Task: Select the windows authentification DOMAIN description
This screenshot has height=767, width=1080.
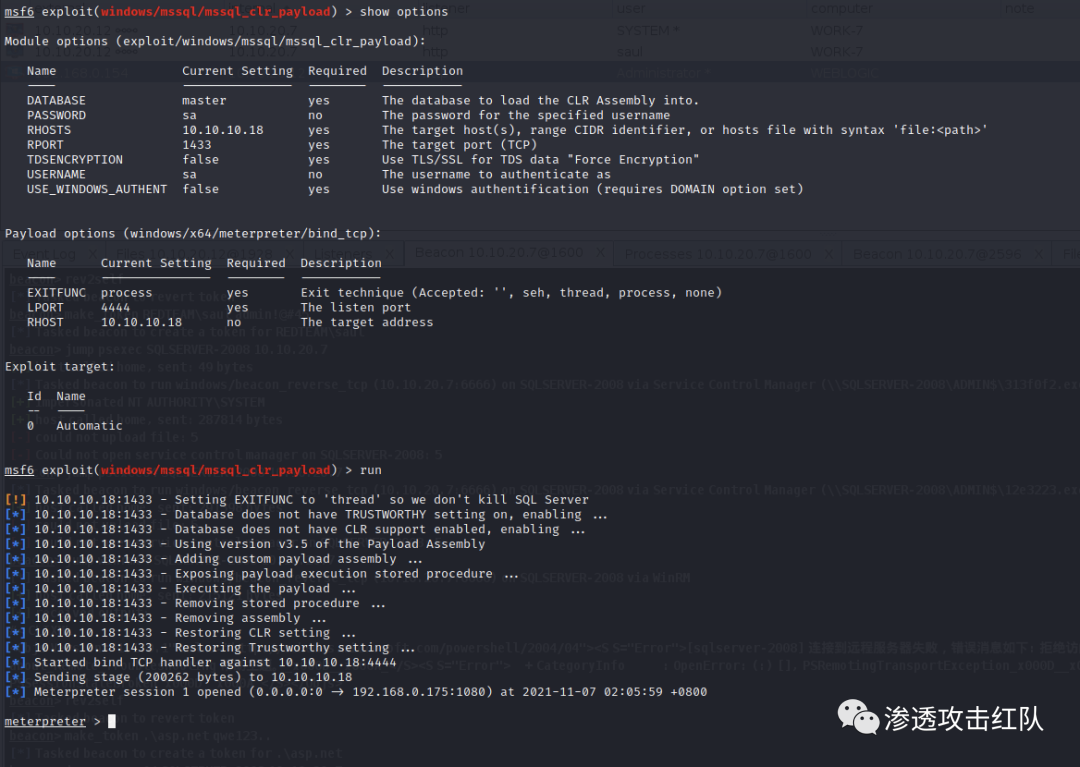Action: [592, 189]
